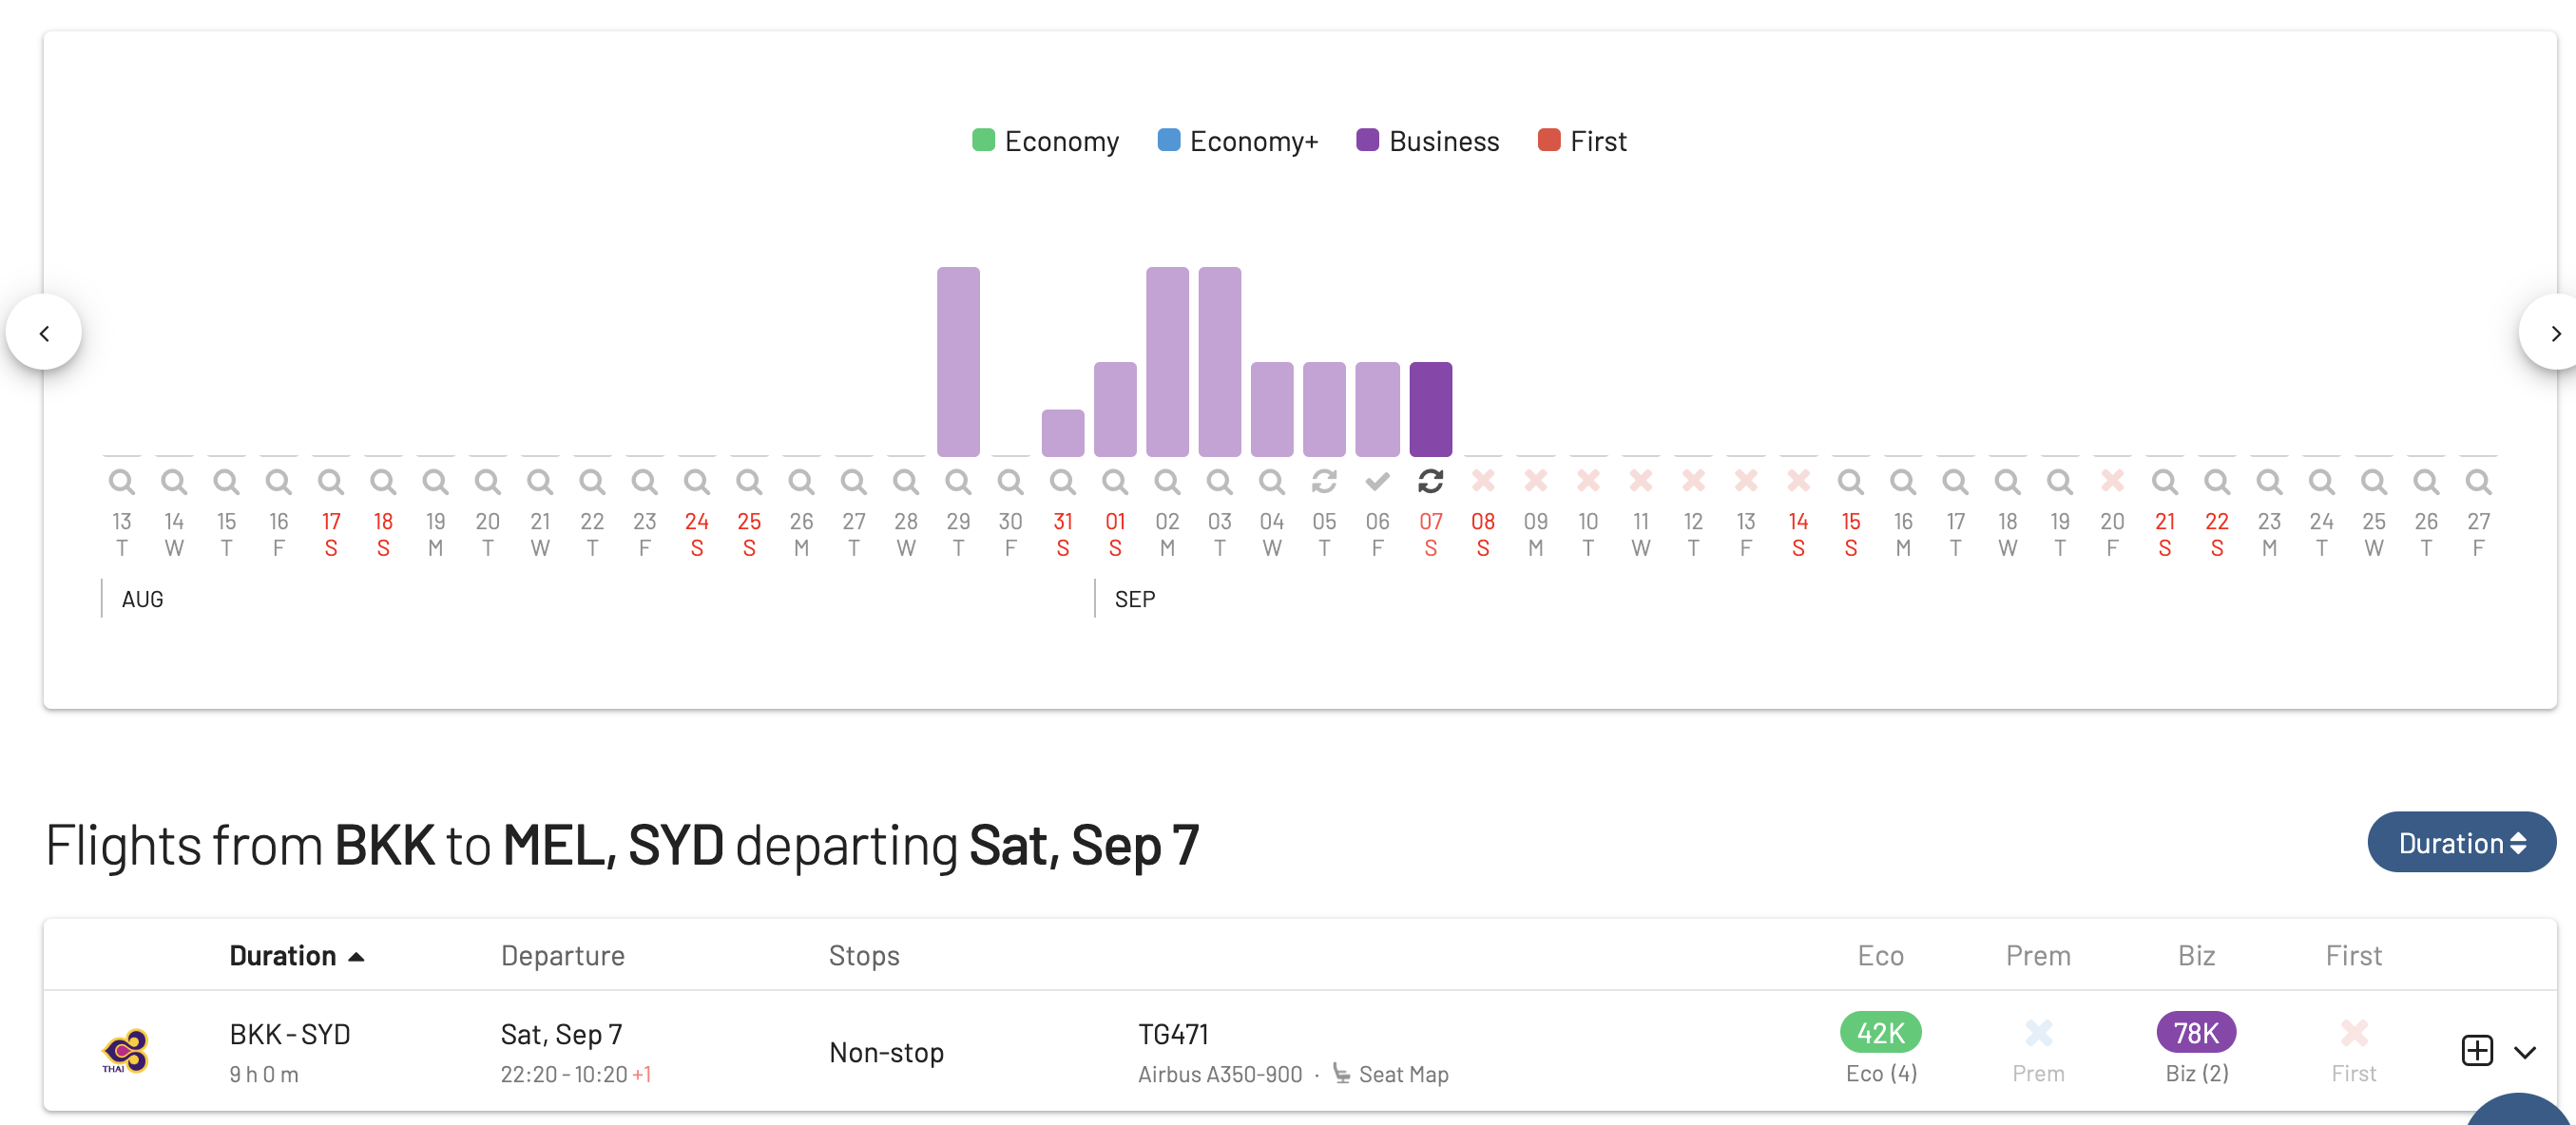Click the search icon for Aug 13
Screen dimensions: 2576x1125
121,482
